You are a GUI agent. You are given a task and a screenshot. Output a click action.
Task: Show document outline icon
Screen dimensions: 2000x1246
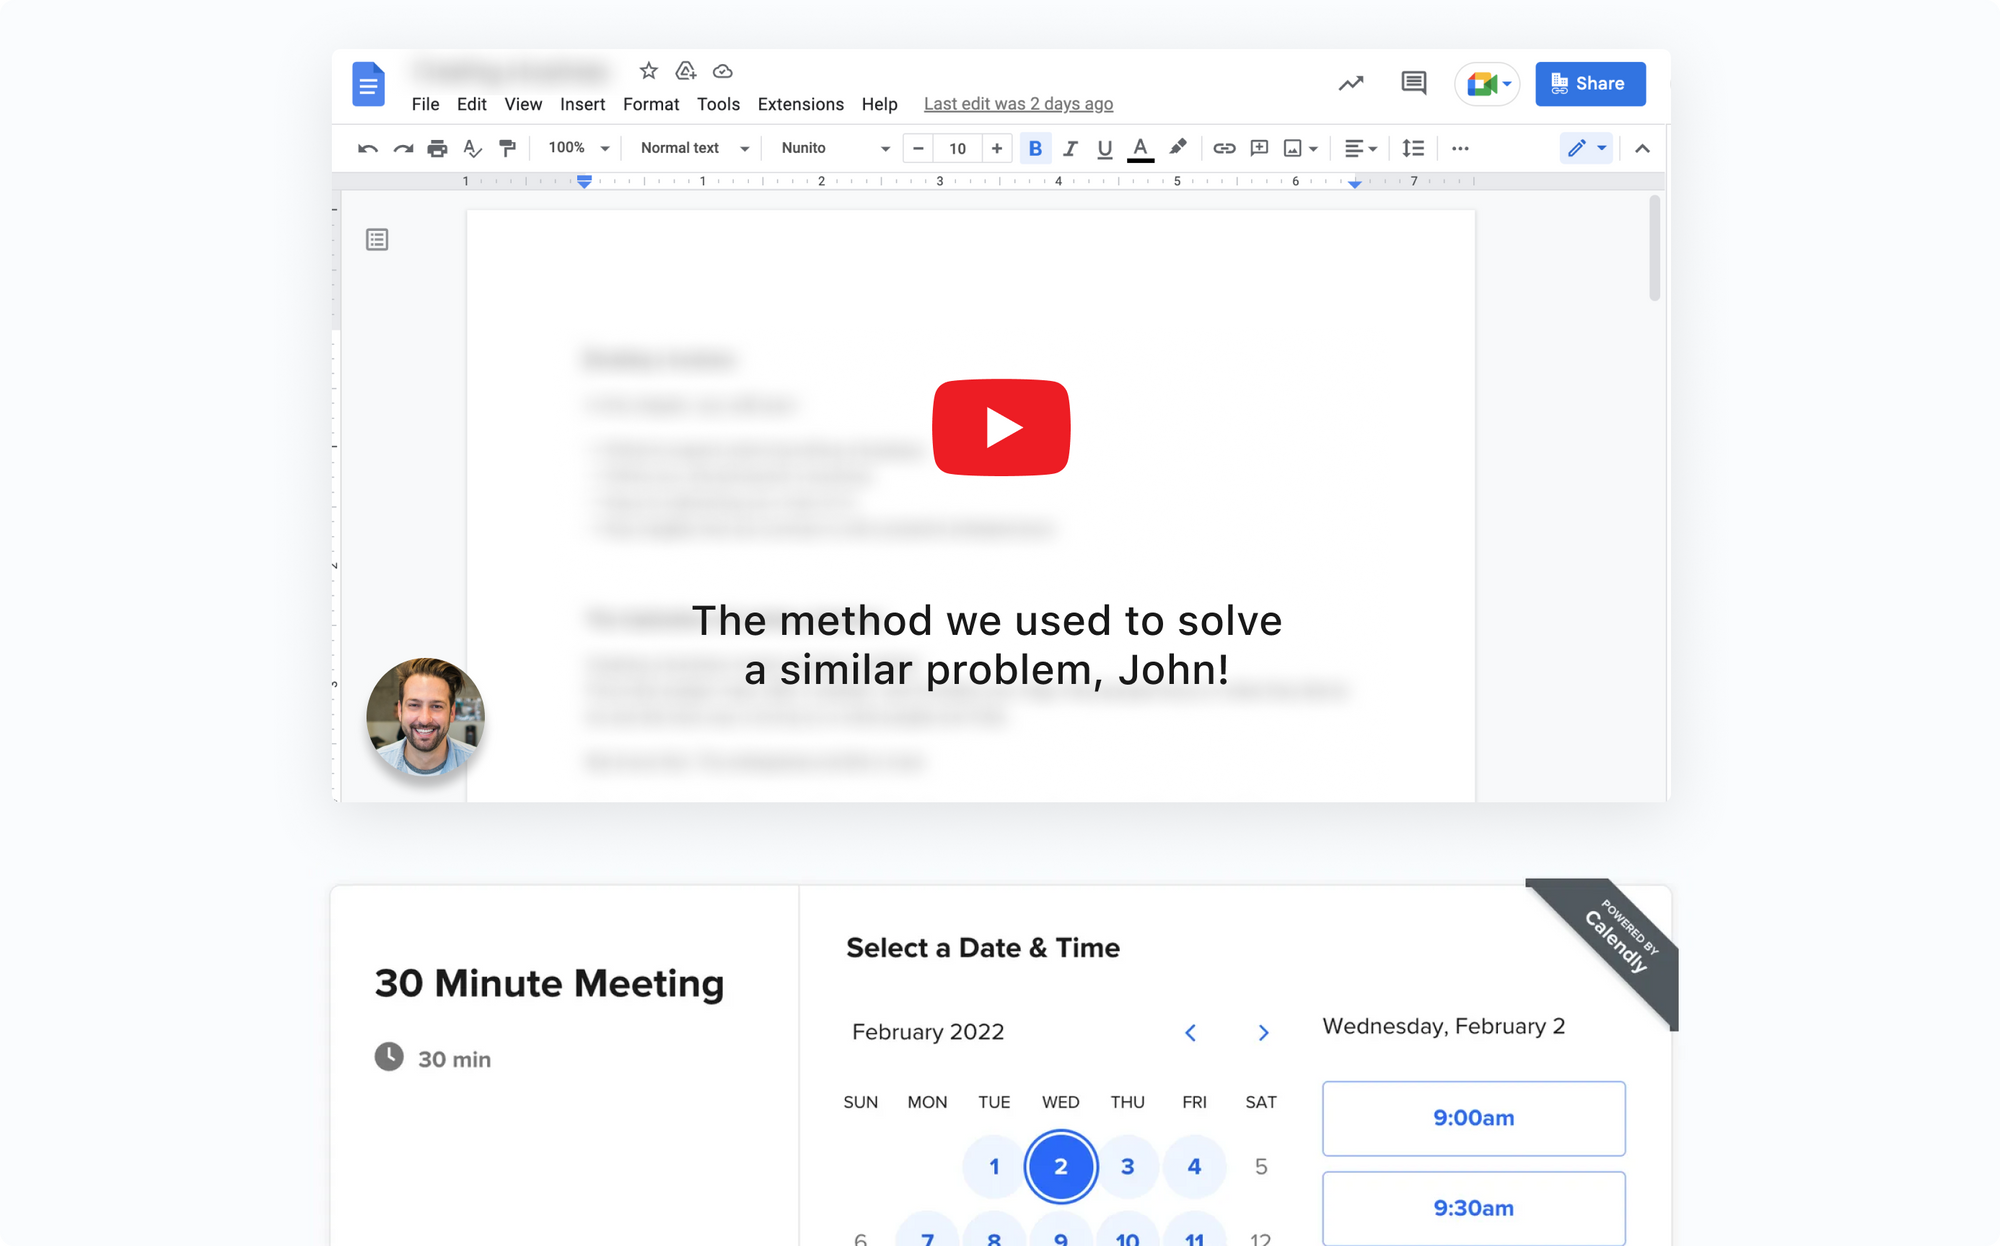pyautogui.click(x=377, y=240)
